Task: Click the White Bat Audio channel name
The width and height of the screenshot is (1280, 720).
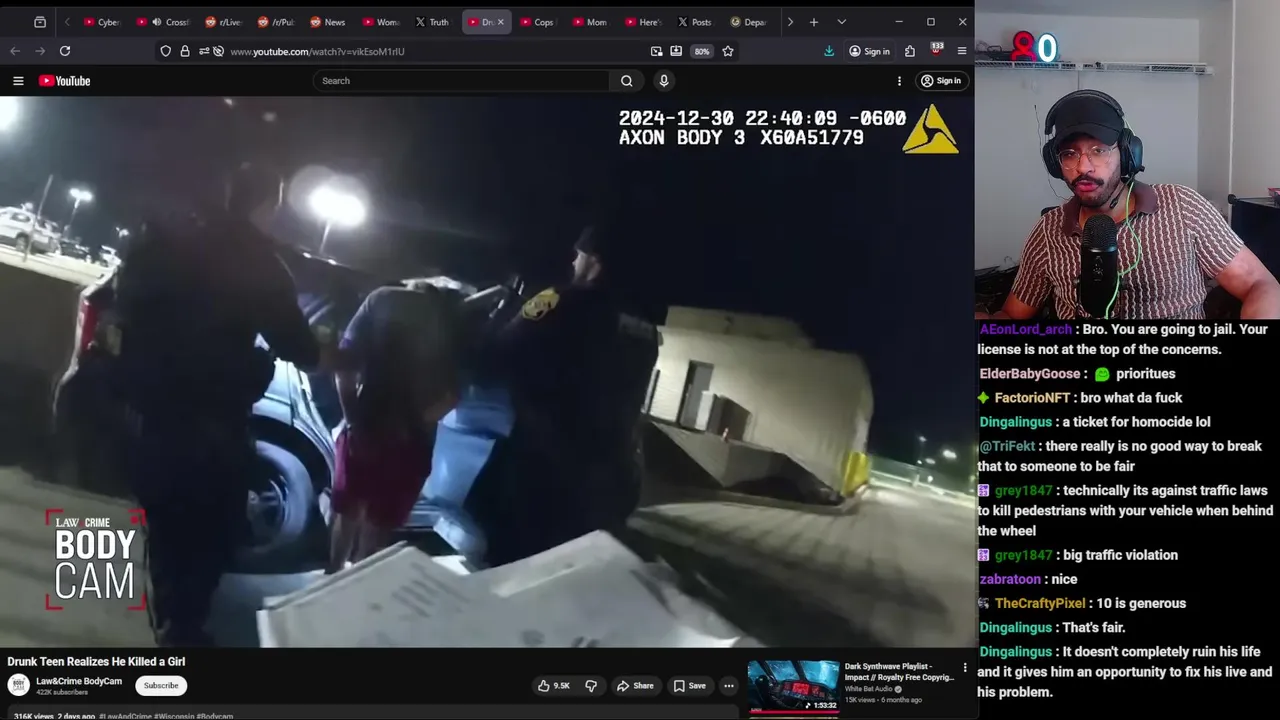Action: 870,689
